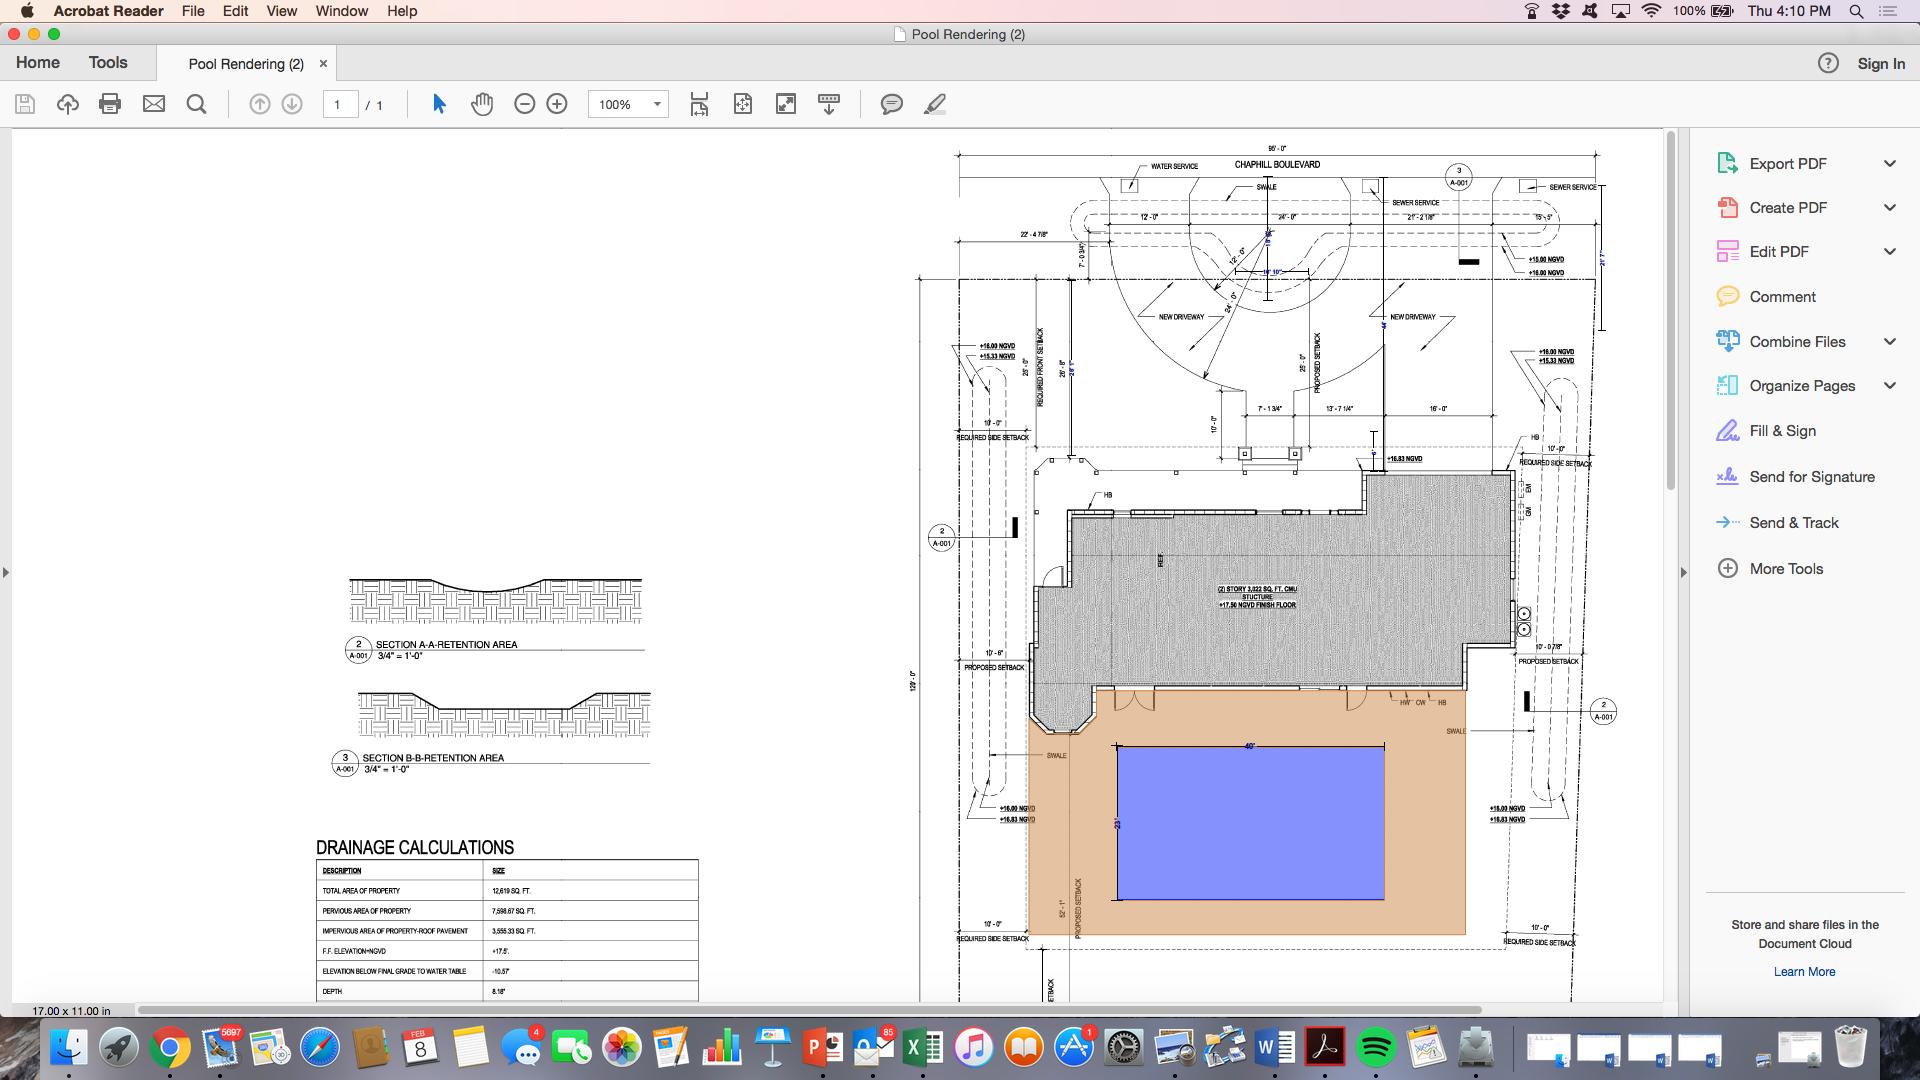
Task: Open the Find search tool
Action: (196, 103)
